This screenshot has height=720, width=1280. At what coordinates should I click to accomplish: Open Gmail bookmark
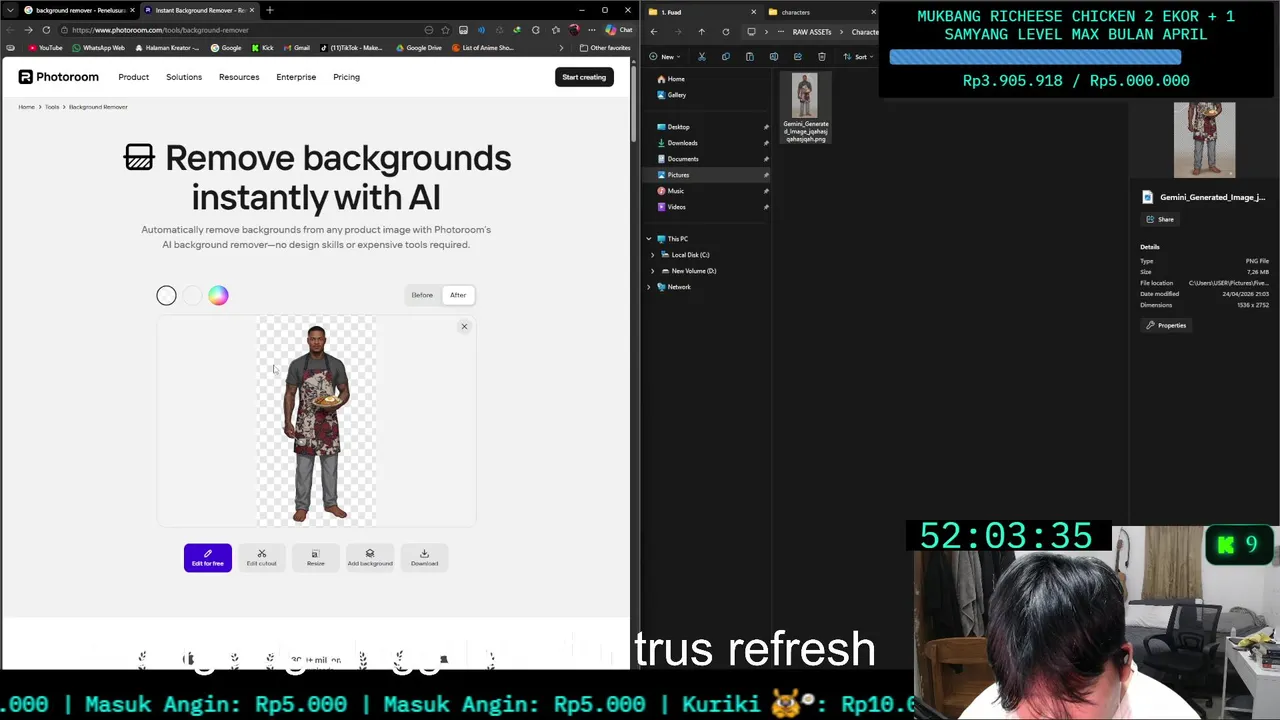[297, 48]
